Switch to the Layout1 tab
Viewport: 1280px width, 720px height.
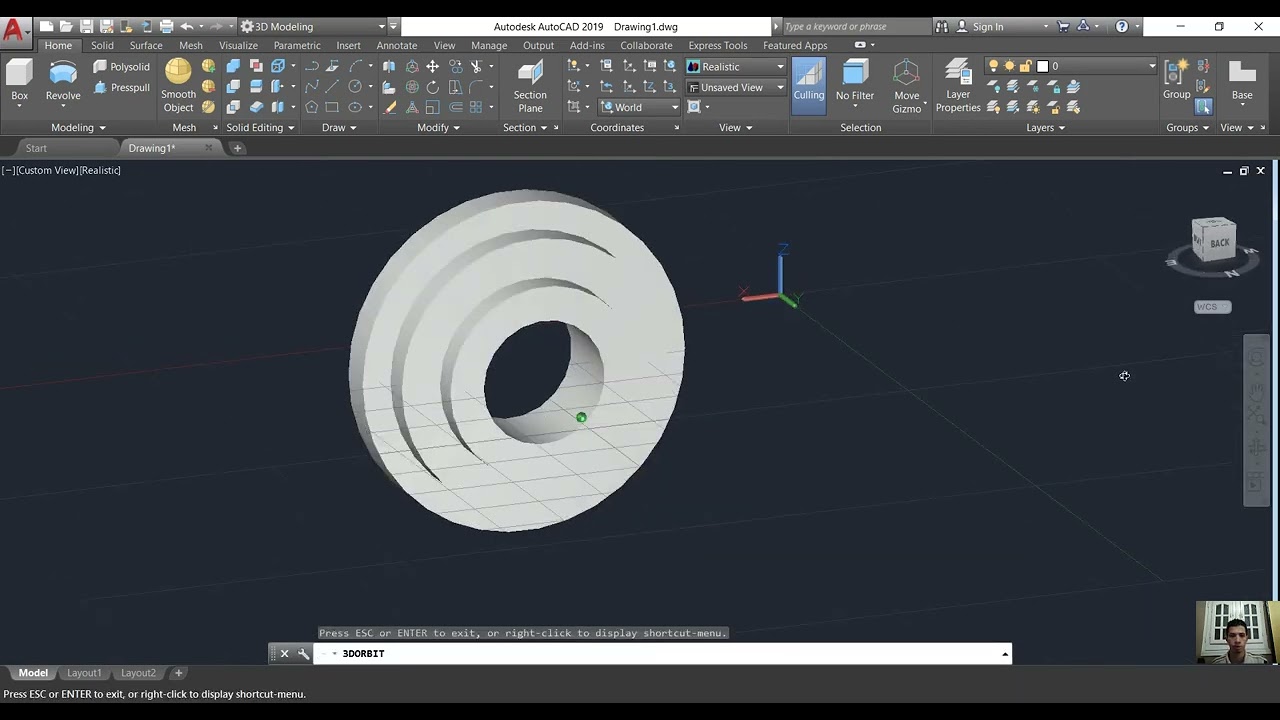84,673
